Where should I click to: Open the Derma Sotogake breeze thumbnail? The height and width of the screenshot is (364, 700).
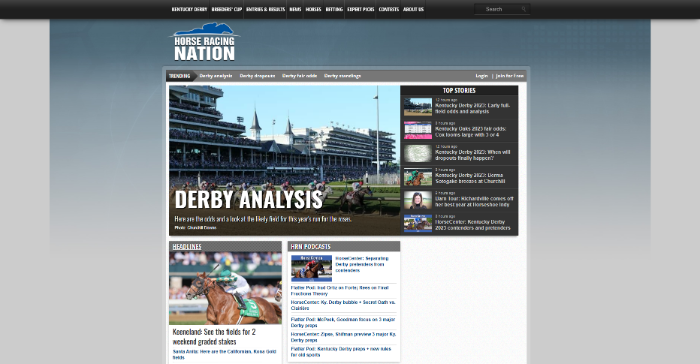pyautogui.click(x=418, y=177)
